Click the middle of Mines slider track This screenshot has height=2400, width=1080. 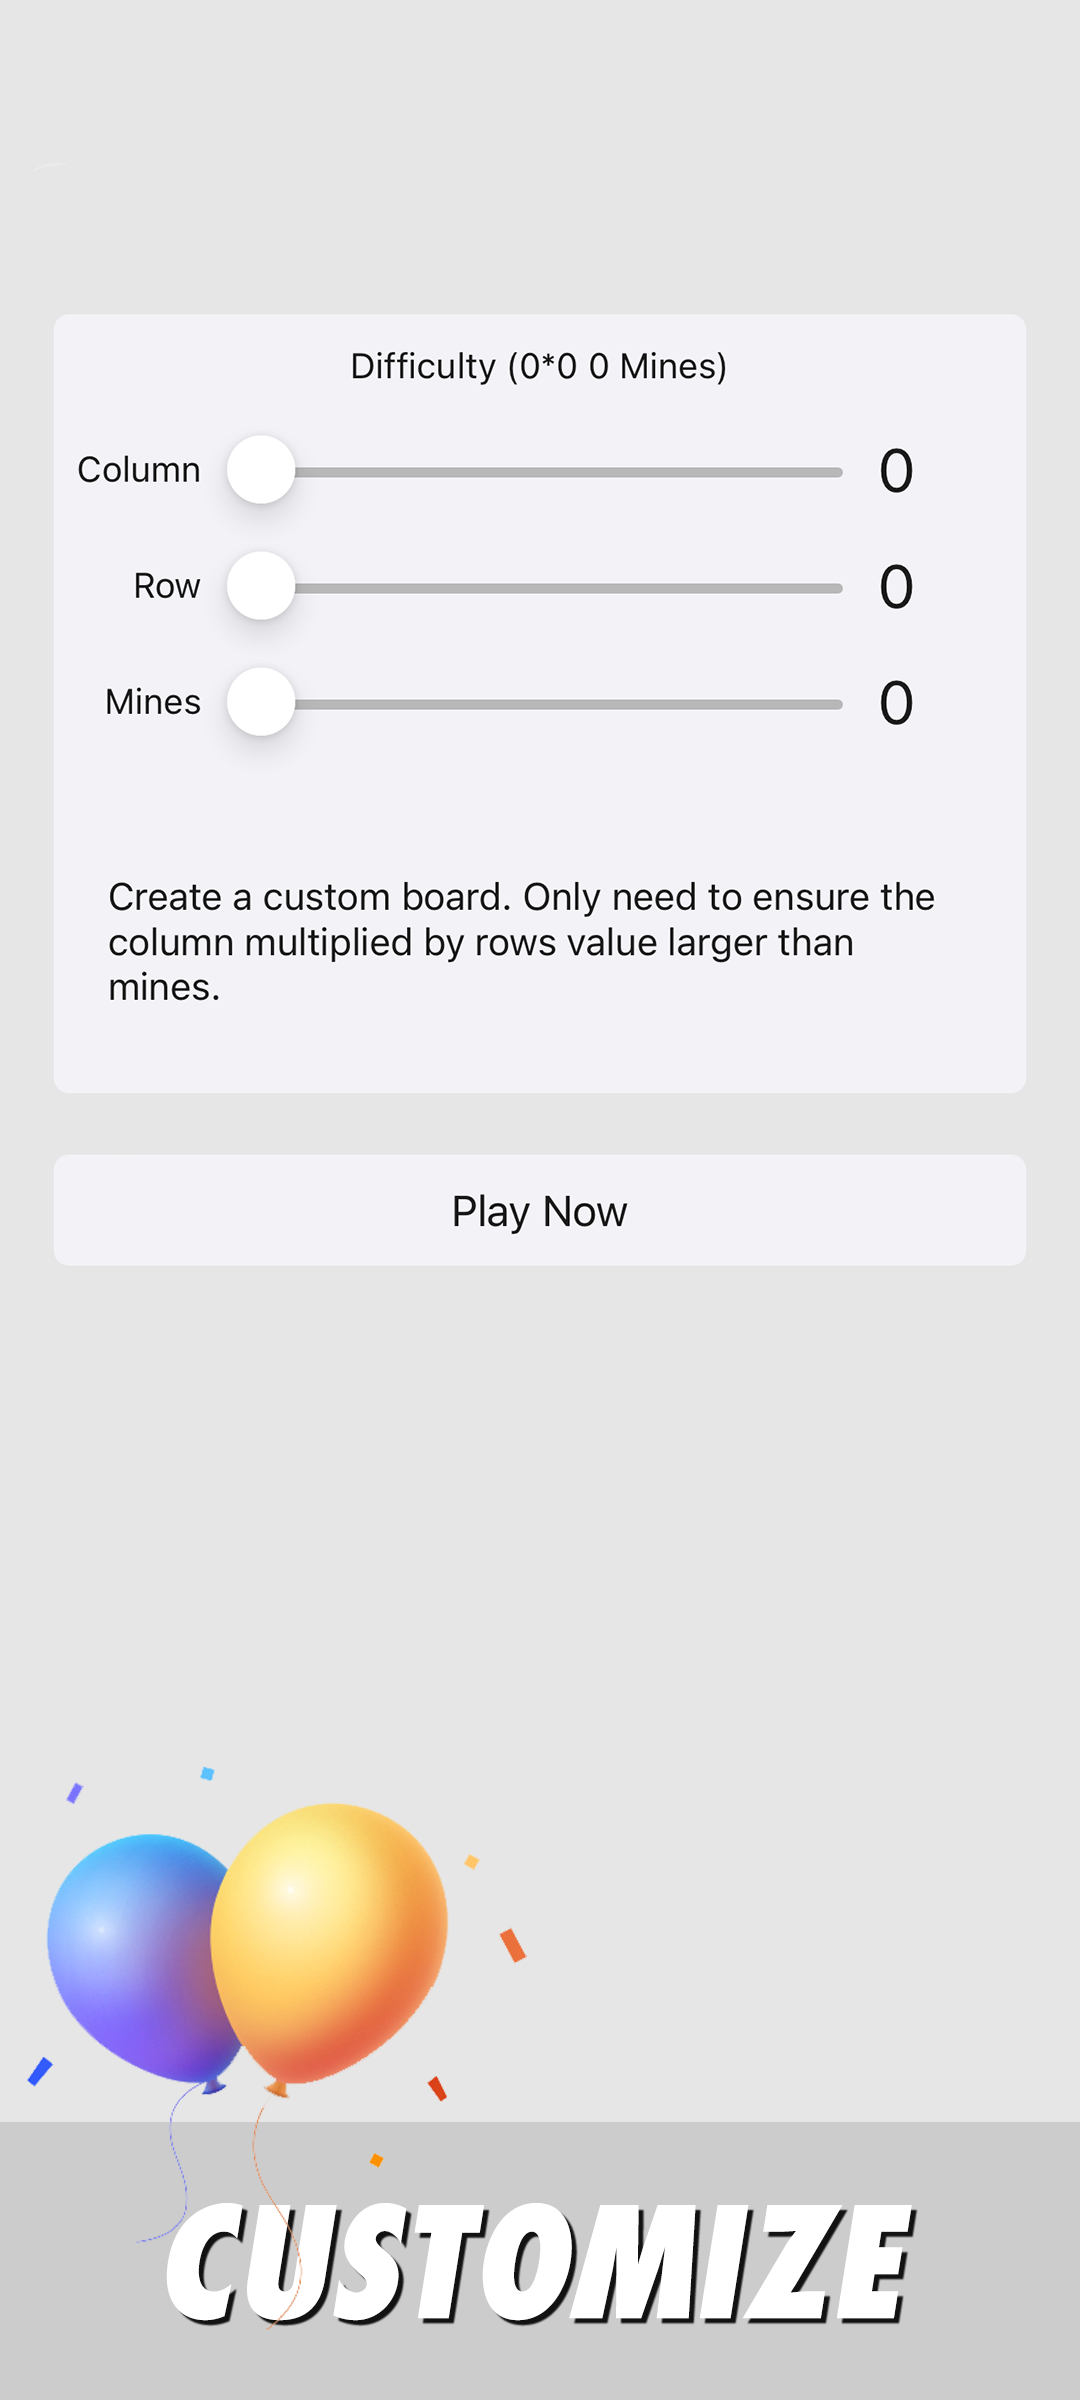(536, 704)
